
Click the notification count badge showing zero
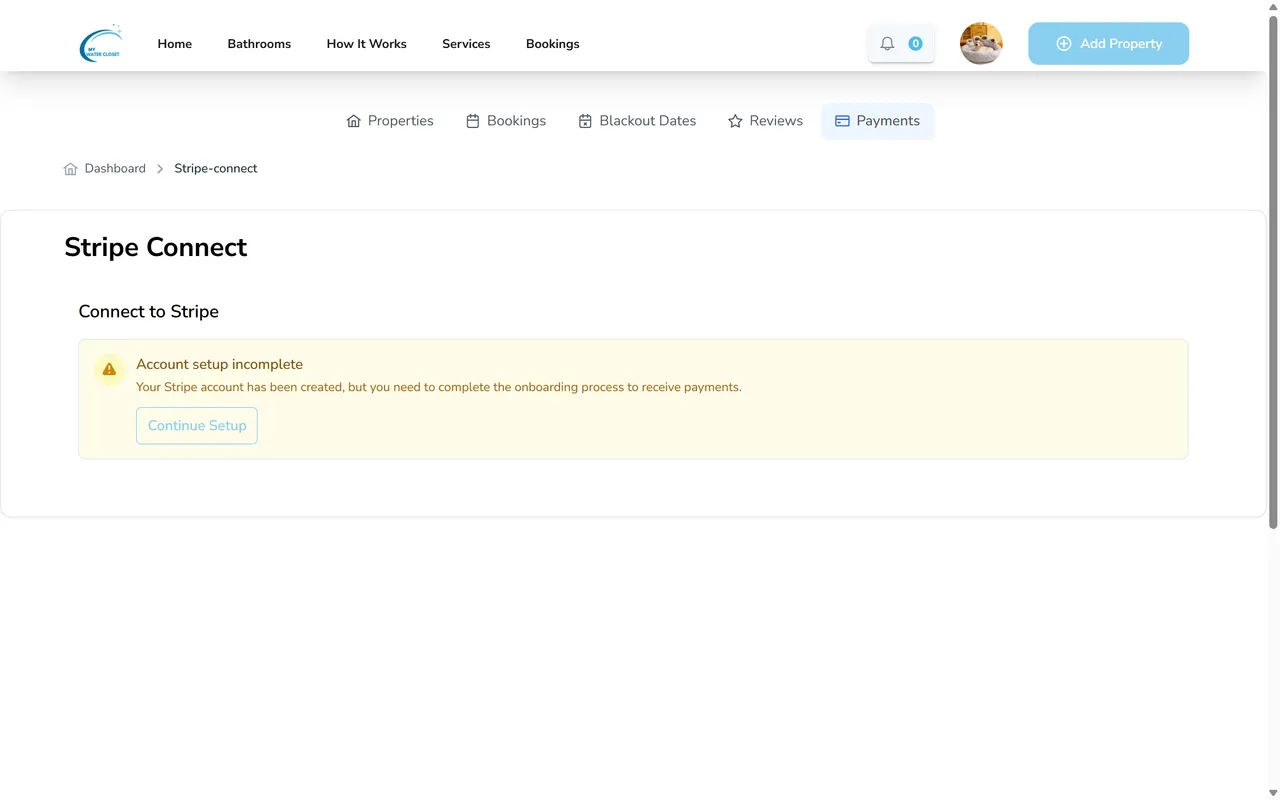pos(915,43)
